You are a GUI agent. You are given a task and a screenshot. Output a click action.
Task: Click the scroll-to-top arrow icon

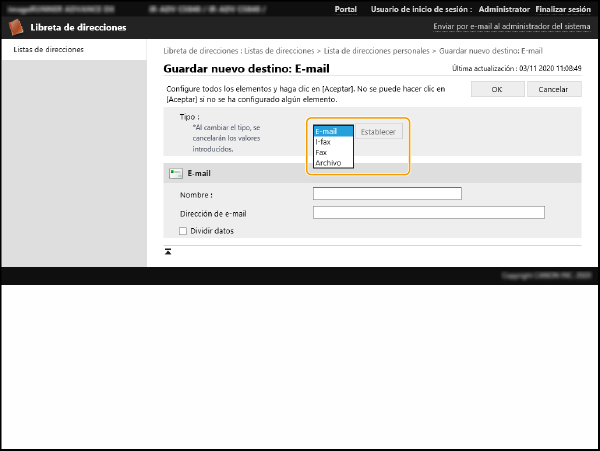coord(168,251)
